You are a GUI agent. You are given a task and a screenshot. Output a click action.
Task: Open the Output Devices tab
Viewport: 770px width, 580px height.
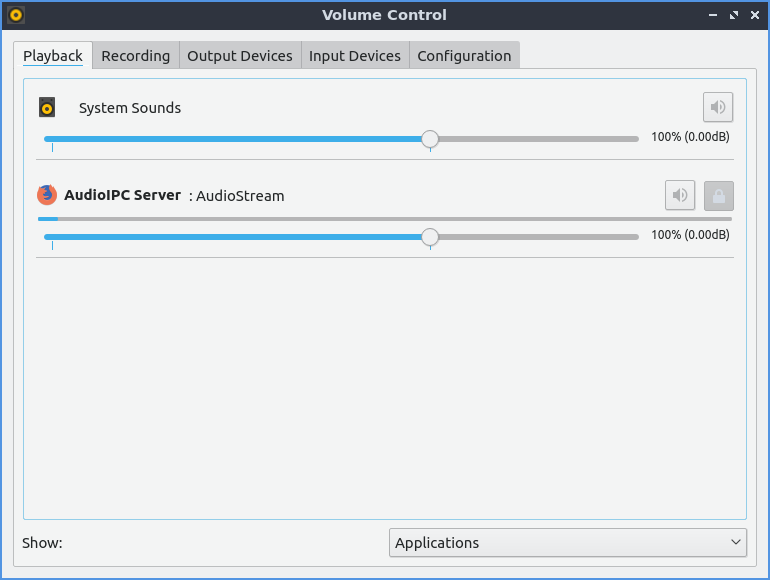pyautogui.click(x=240, y=56)
